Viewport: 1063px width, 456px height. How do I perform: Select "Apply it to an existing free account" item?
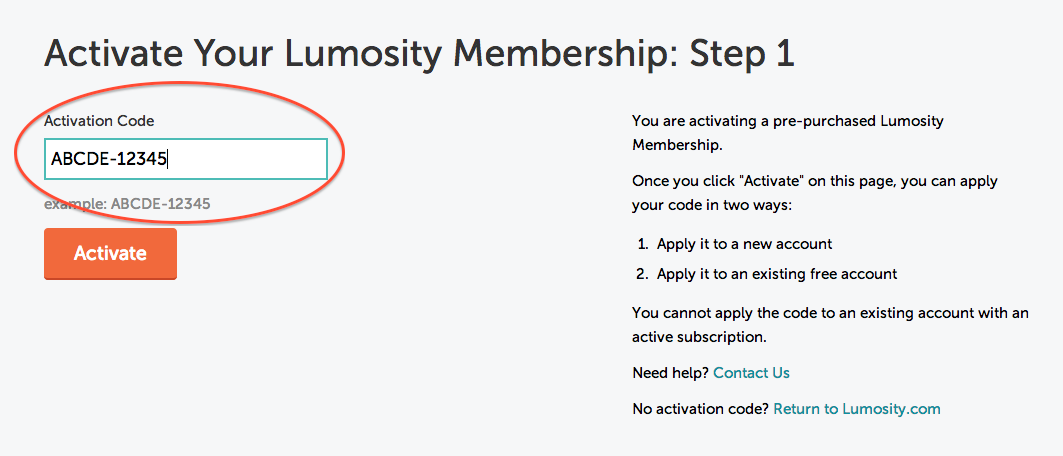tap(777, 274)
